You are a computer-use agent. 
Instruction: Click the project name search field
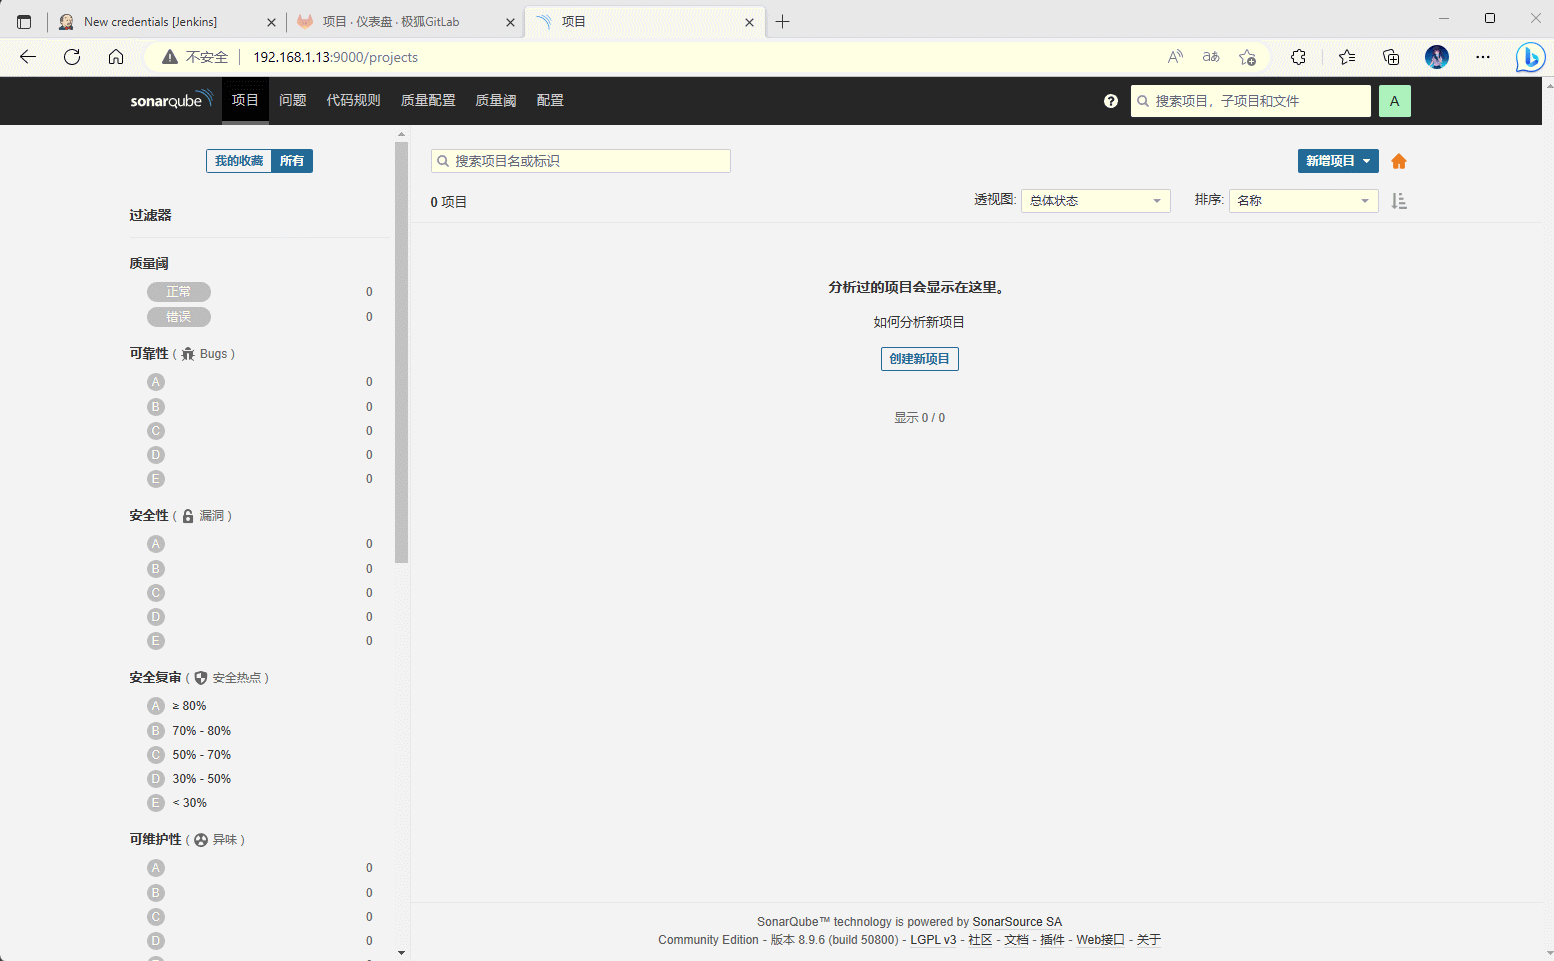coord(581,161)
